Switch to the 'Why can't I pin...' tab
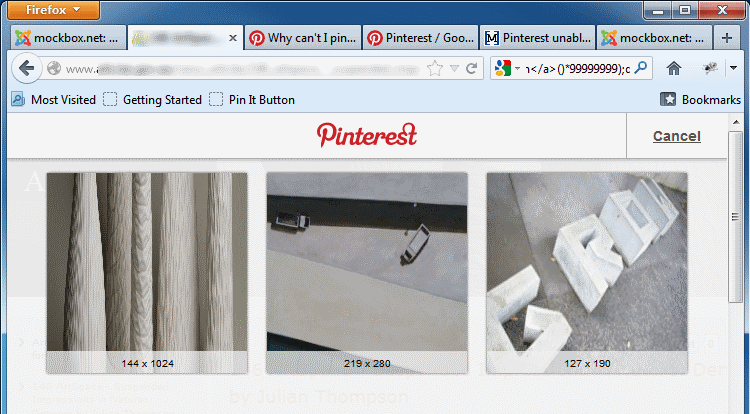Viewport: 750px width, 414px height. [303, 38]
